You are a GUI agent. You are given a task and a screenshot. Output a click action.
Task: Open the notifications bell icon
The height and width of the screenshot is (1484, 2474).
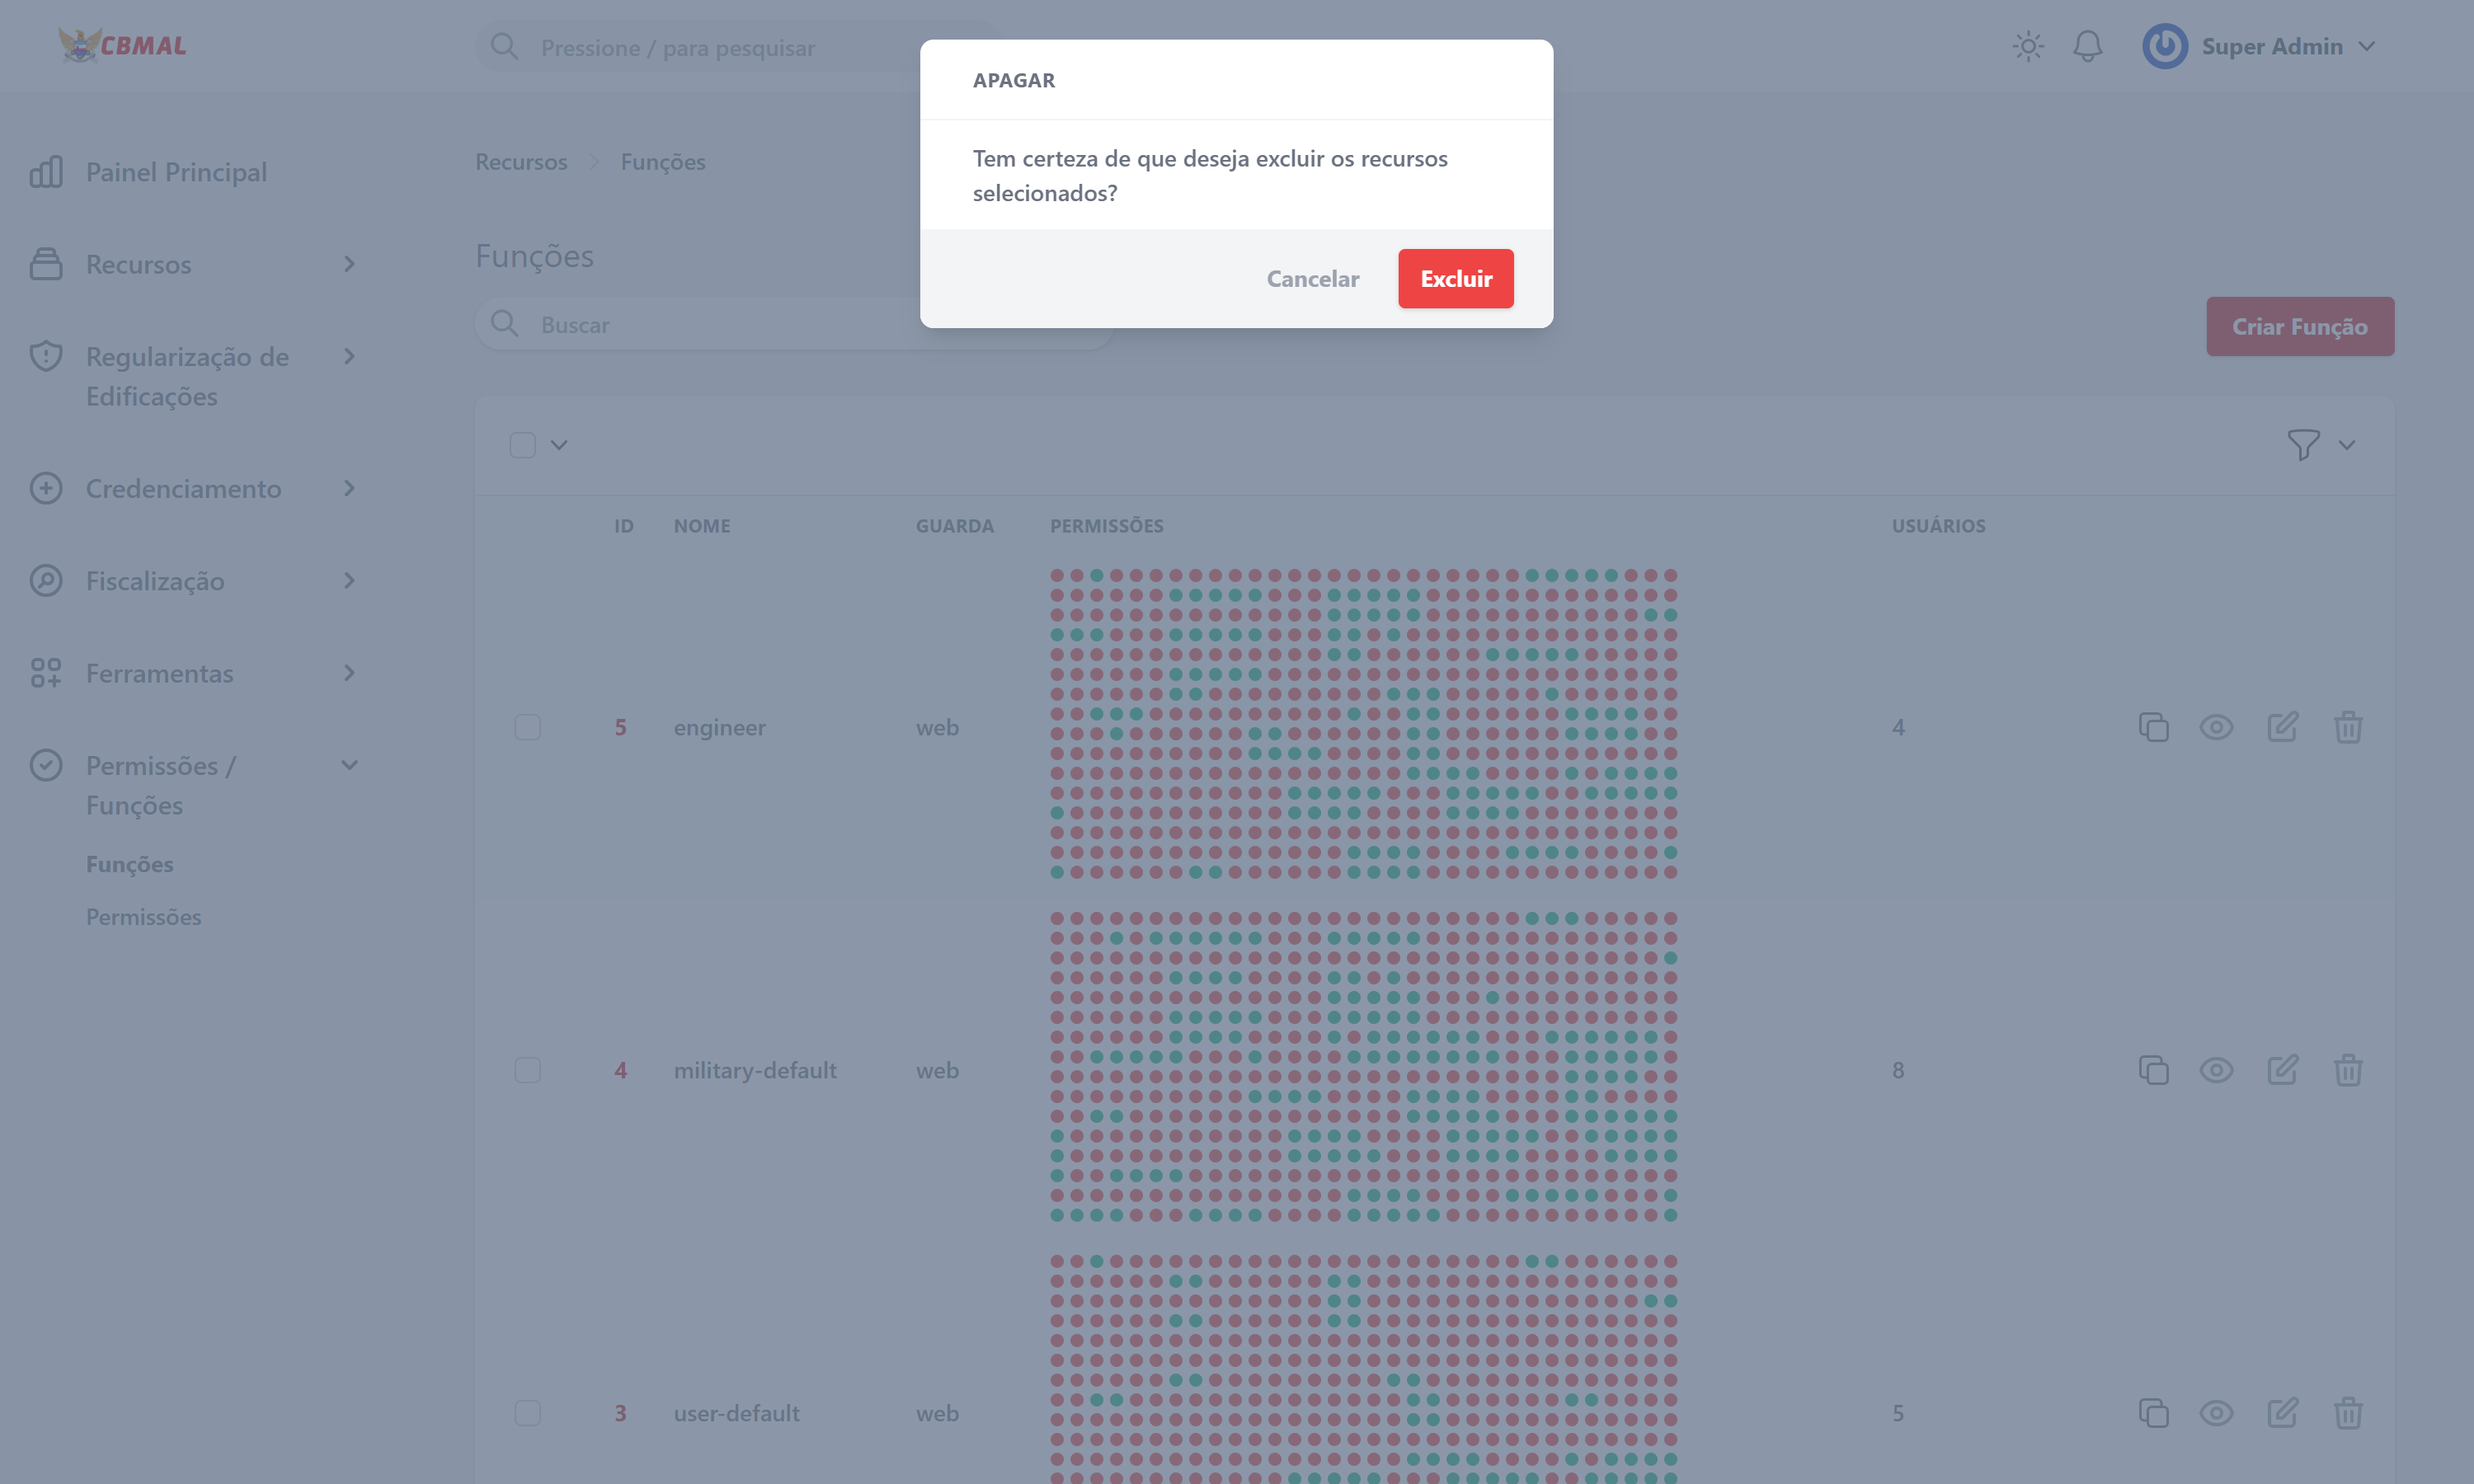point(2087,46)
